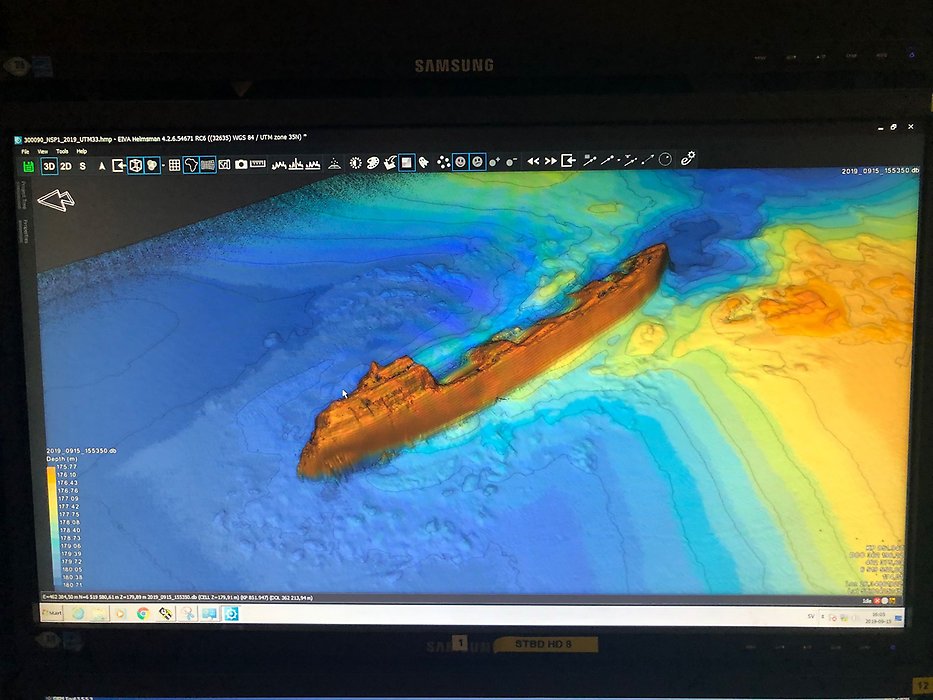Switch to 2D view mode
933x700 pixels.
pyautogui.click(x=66, y=166)
